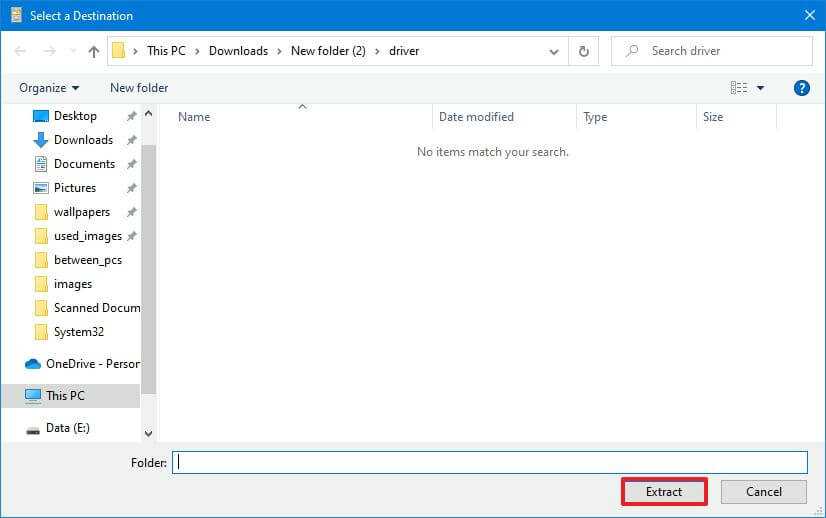Open the Organize dropdown menu

pyautogui.click(x=49, y=88)
